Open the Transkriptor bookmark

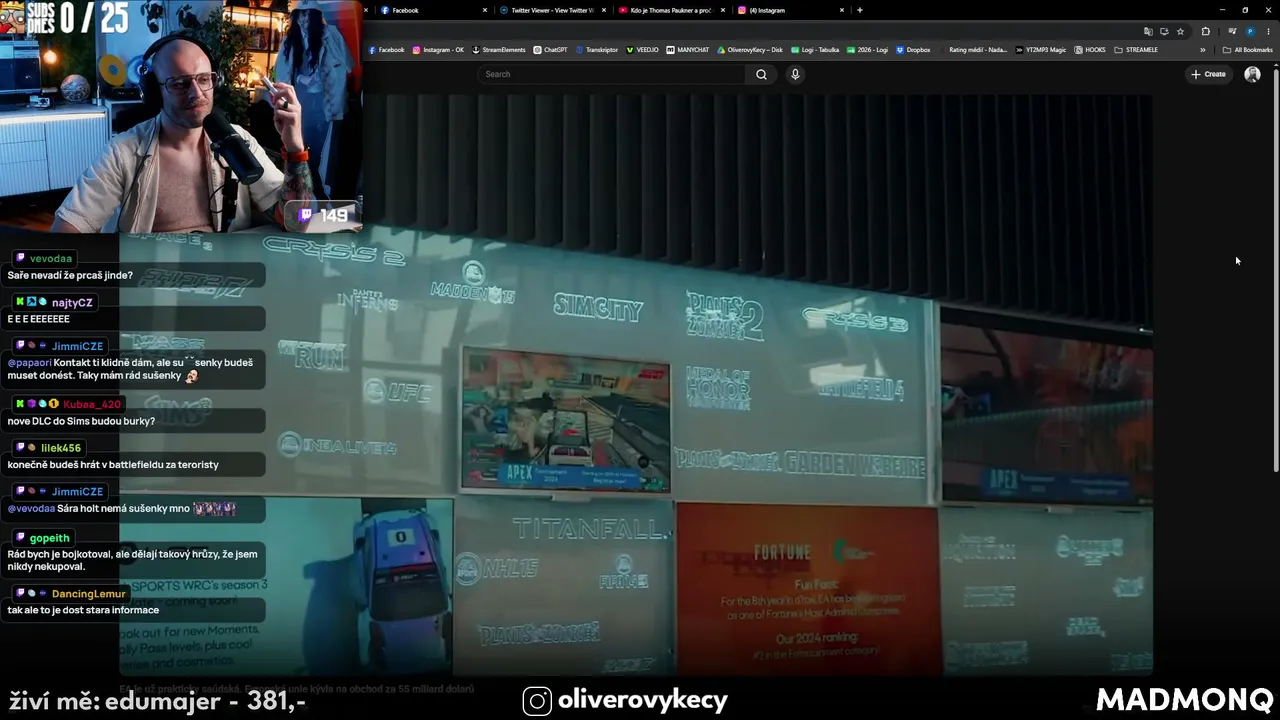(597, 50)
